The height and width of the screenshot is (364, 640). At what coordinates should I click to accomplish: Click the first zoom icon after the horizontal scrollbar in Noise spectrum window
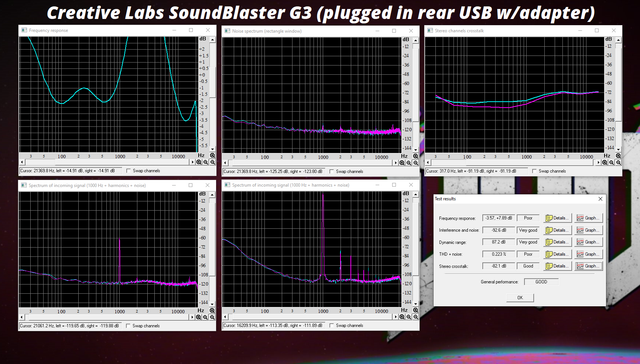tap(402, 162)
